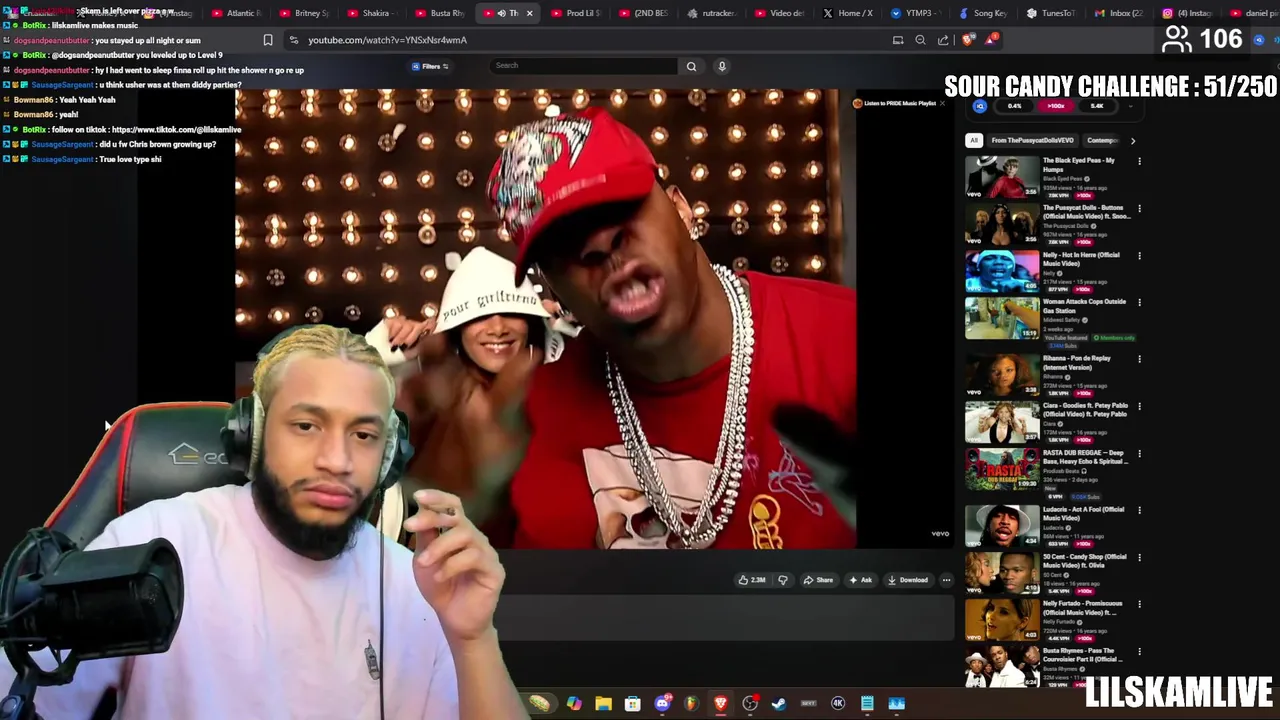Open menu for Nelly Hot In Herre

click(1139, 255)
